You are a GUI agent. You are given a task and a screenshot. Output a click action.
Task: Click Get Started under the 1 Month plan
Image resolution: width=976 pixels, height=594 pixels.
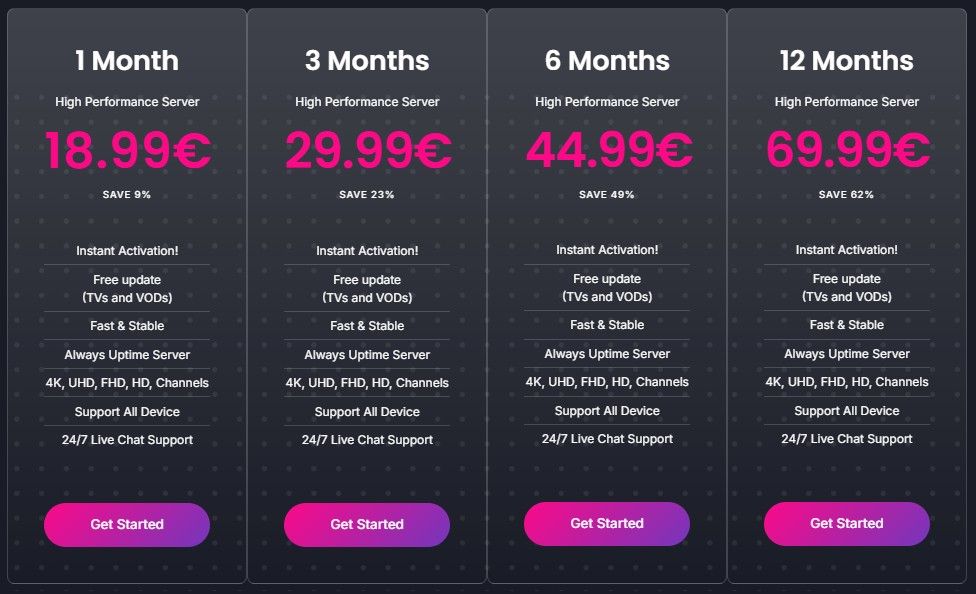(x=126, y=524)
